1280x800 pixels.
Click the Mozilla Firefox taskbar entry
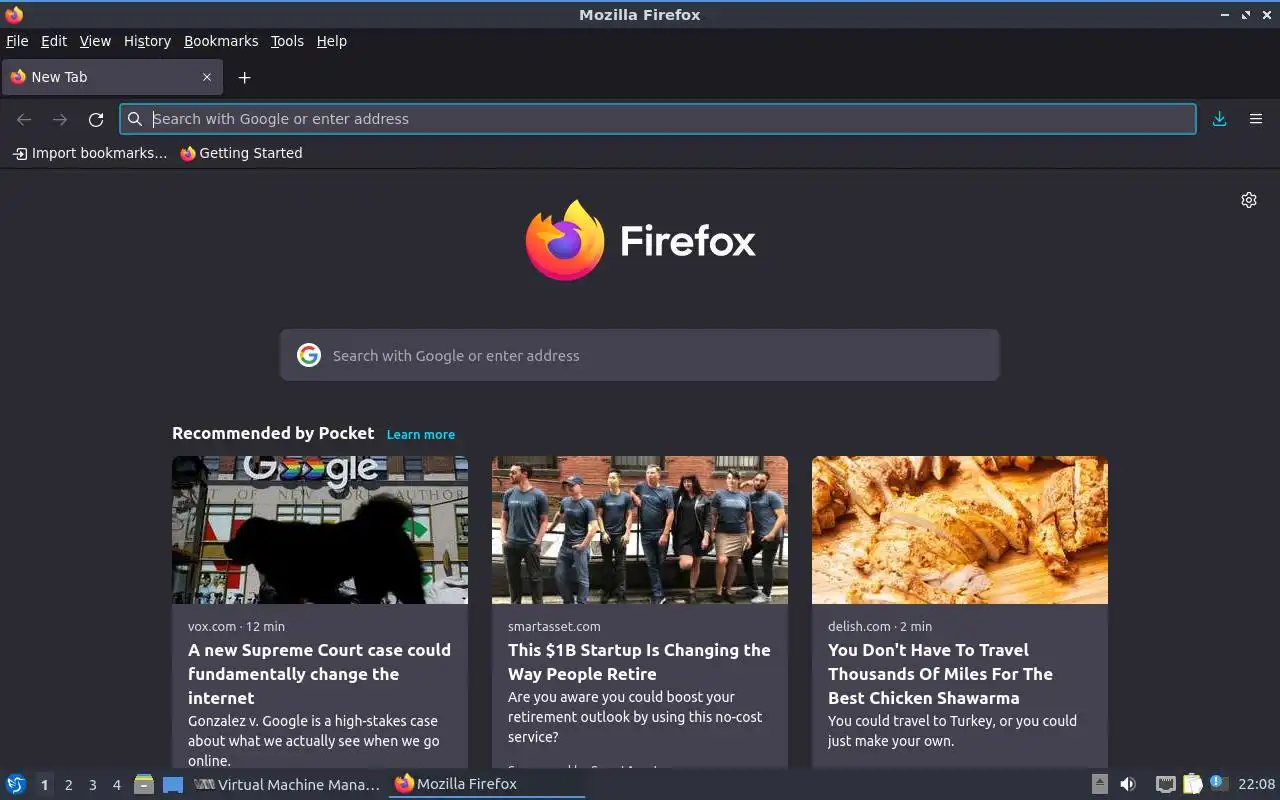click(x=487, y=784)
